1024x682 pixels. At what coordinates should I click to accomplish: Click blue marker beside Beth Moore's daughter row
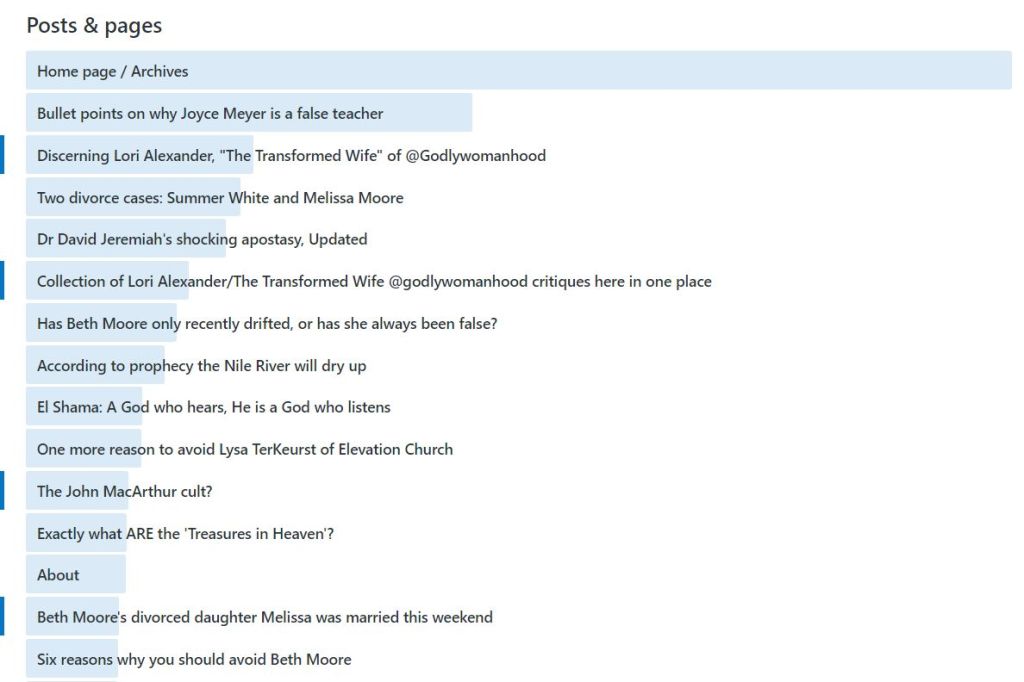pos(2,617)
